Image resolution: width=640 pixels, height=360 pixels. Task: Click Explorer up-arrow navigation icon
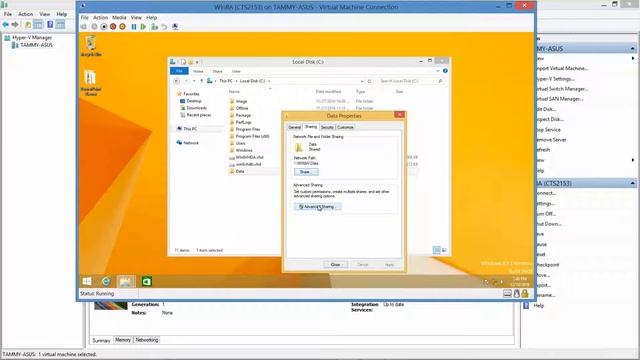point(202,81)
